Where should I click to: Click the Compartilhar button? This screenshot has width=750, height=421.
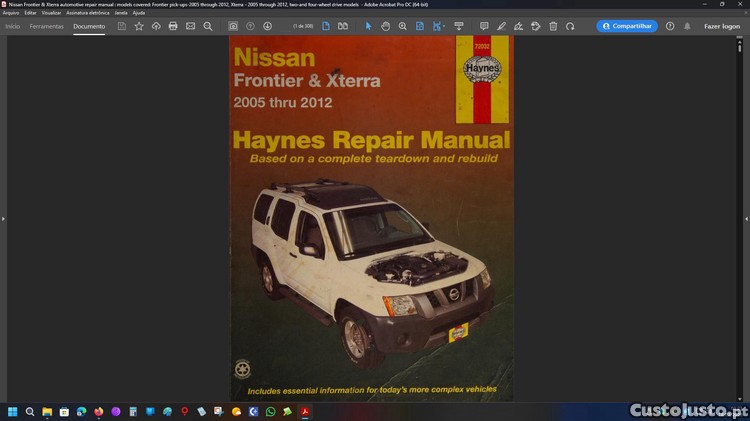[627, 26]
